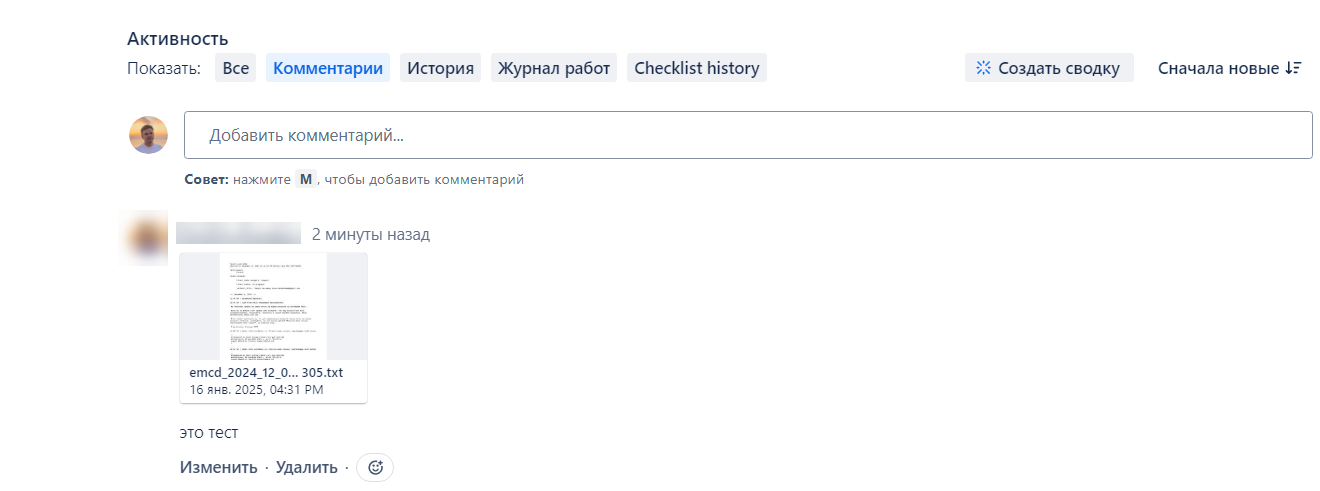The width and height of the screenshot is (1320, 491).
Task: Click the 2 минуты назад timestamp
Action: coord(371,234)
